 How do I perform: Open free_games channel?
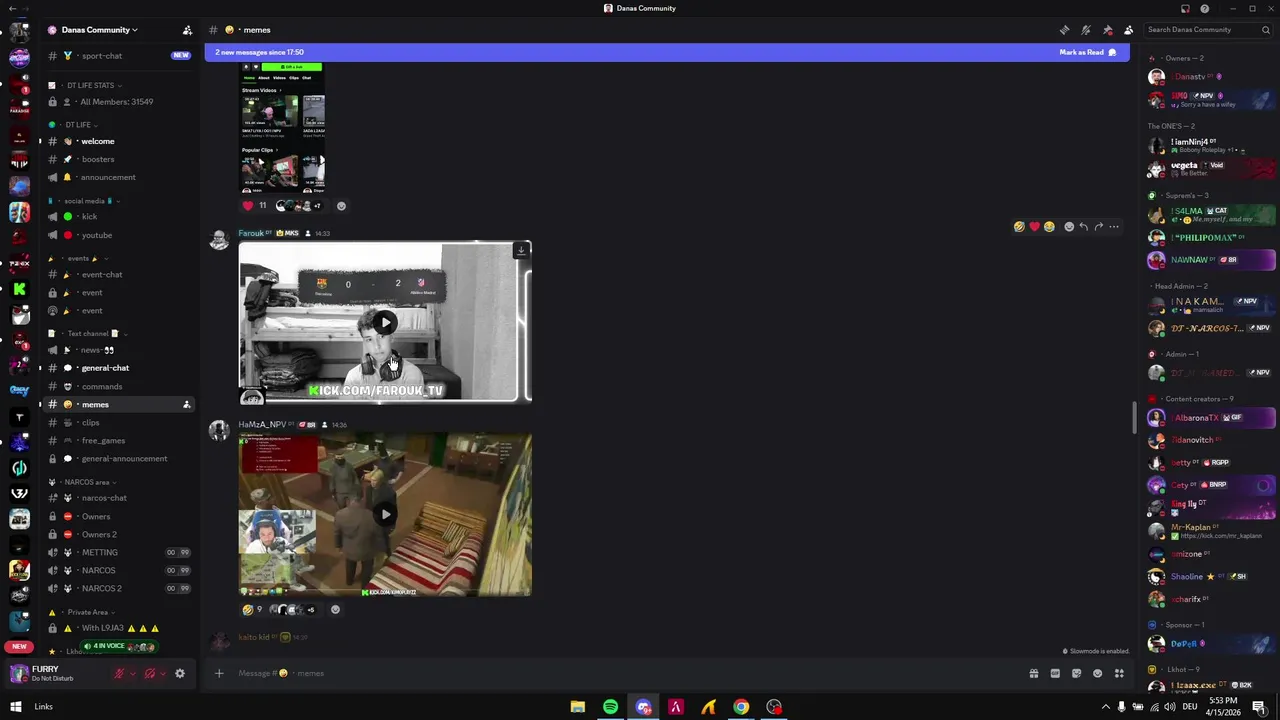pyautogui.click(x=119, y=440)
